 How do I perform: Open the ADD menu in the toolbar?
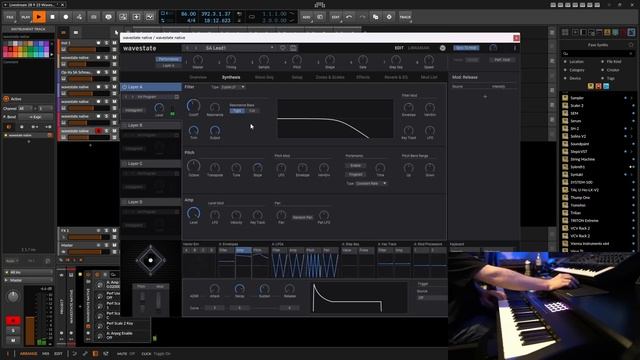click(x=306, y=17)
